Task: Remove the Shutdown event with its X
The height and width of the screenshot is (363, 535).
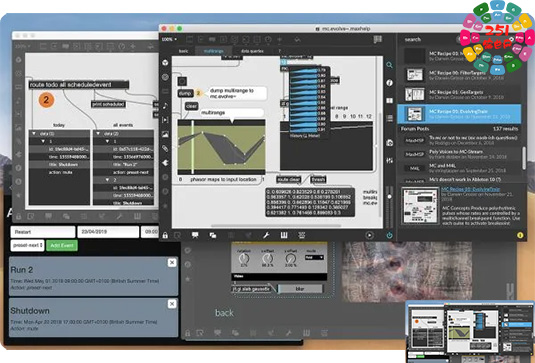Action: (172, 304)
